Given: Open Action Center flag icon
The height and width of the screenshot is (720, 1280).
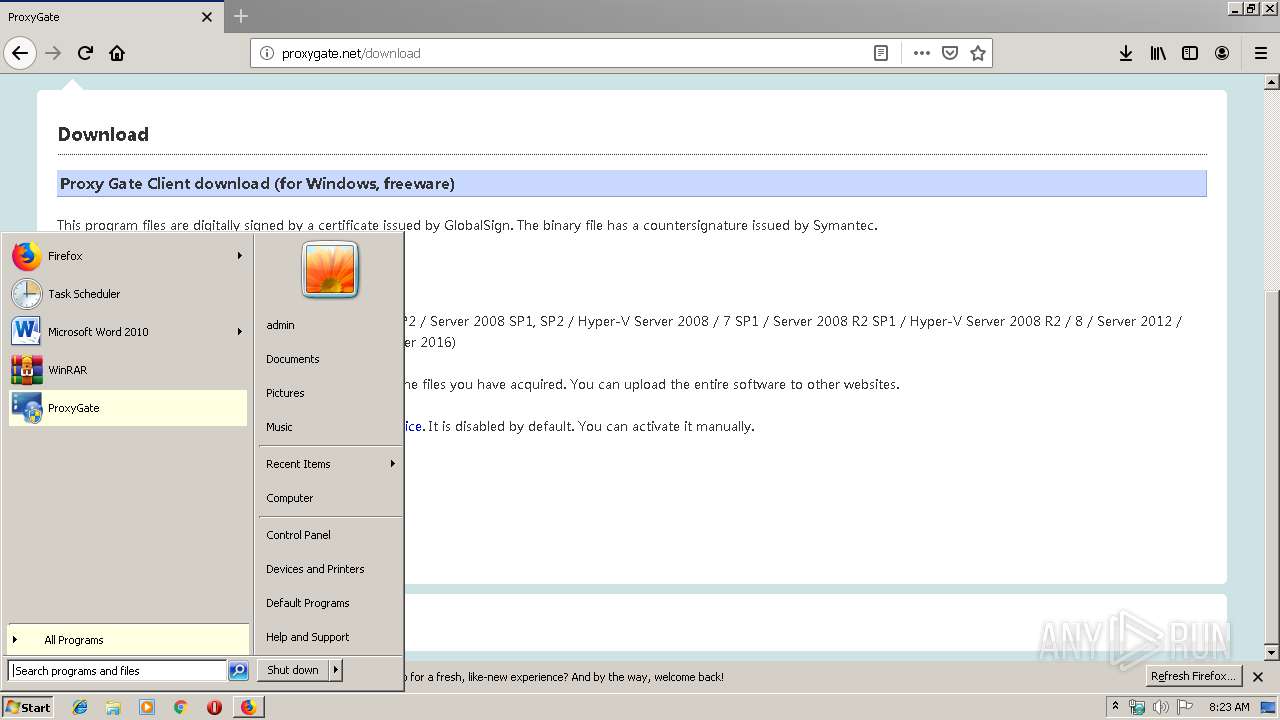Looking at the screenshot, I should pyautogui.click(x=1186, y=707).
